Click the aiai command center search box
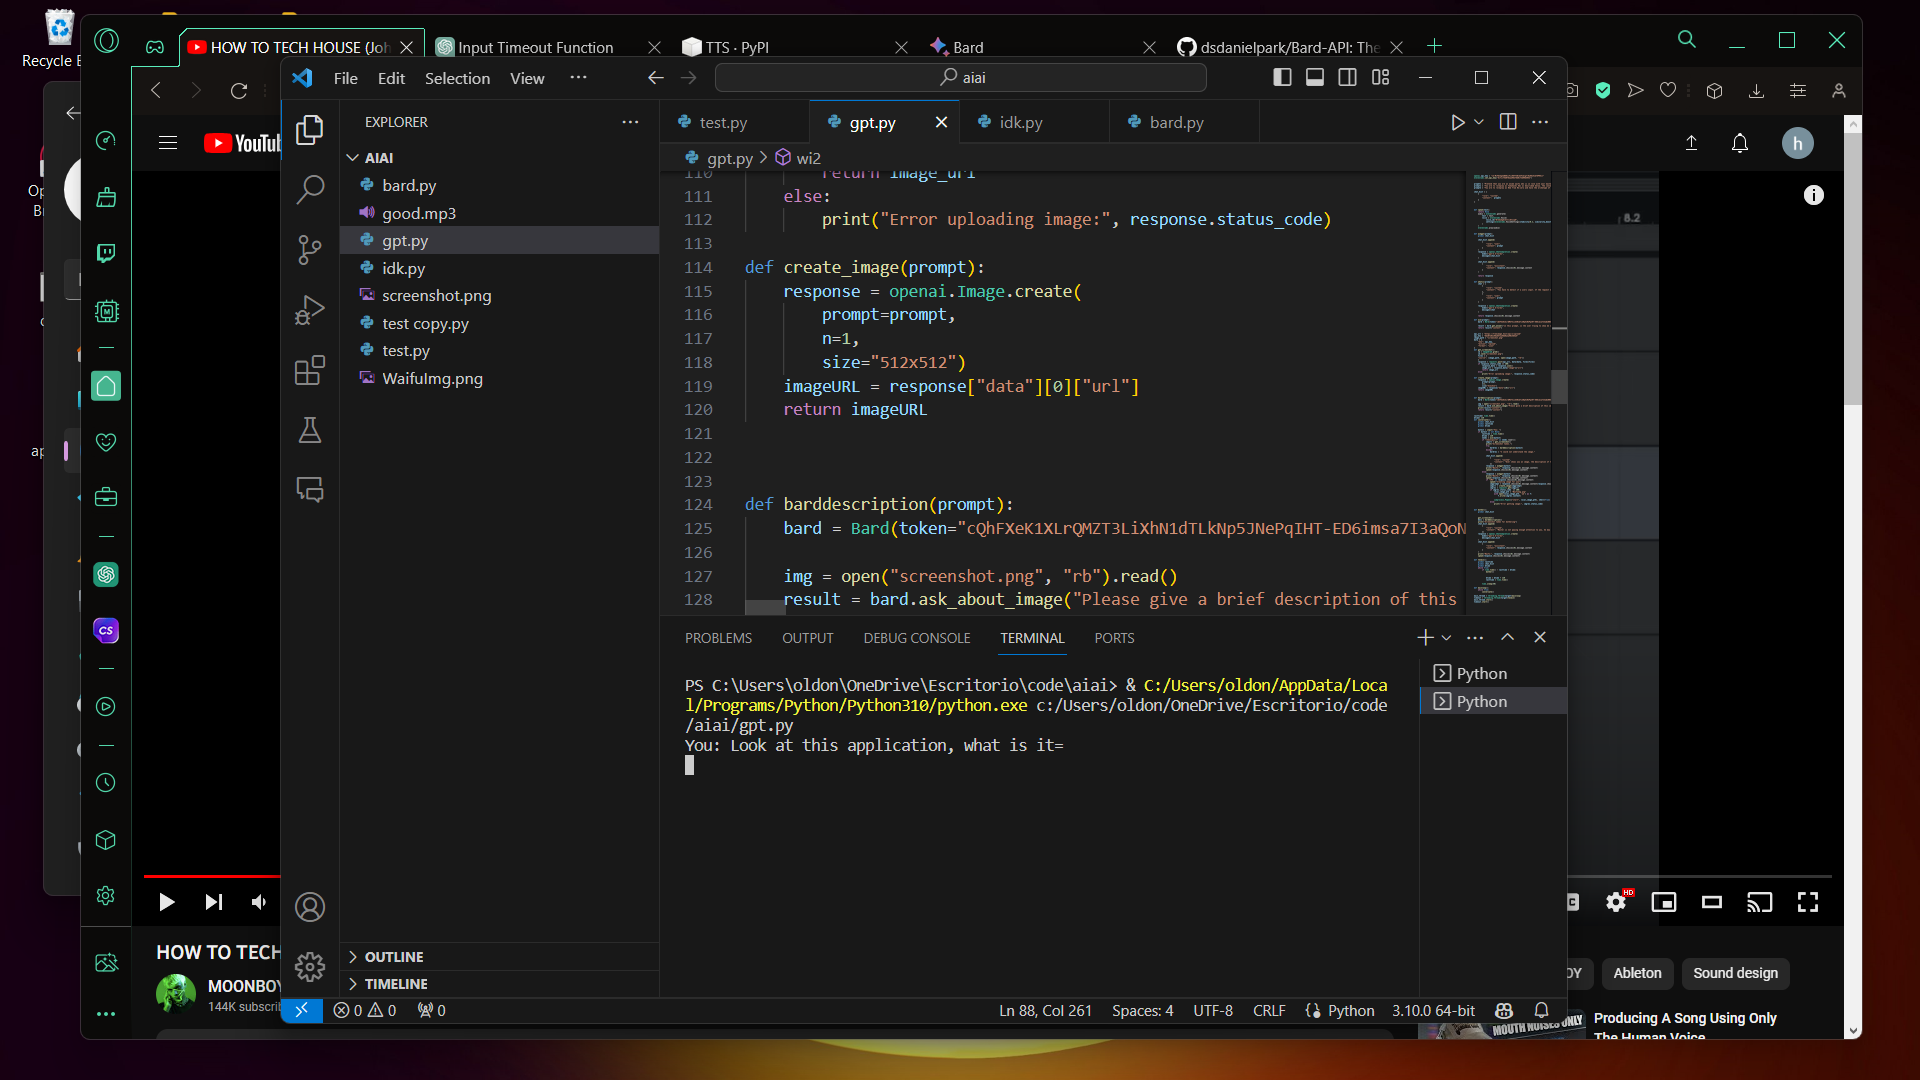The image size is (1920, 1080). point(960,78)
